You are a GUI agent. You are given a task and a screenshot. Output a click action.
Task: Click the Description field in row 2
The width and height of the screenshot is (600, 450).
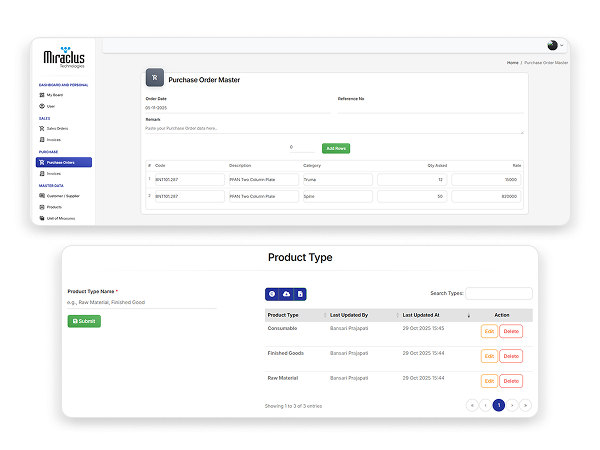(x=264, y=196)
